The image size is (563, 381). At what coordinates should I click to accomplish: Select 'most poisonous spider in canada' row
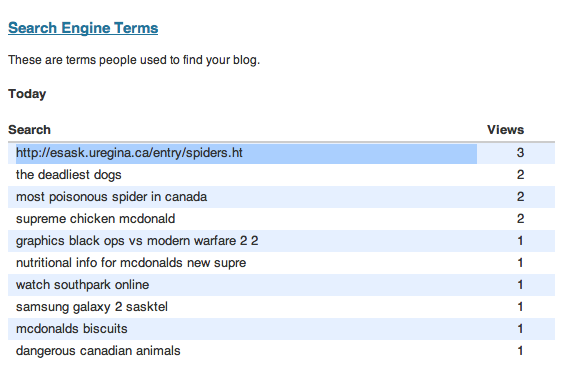coord(282,197)
